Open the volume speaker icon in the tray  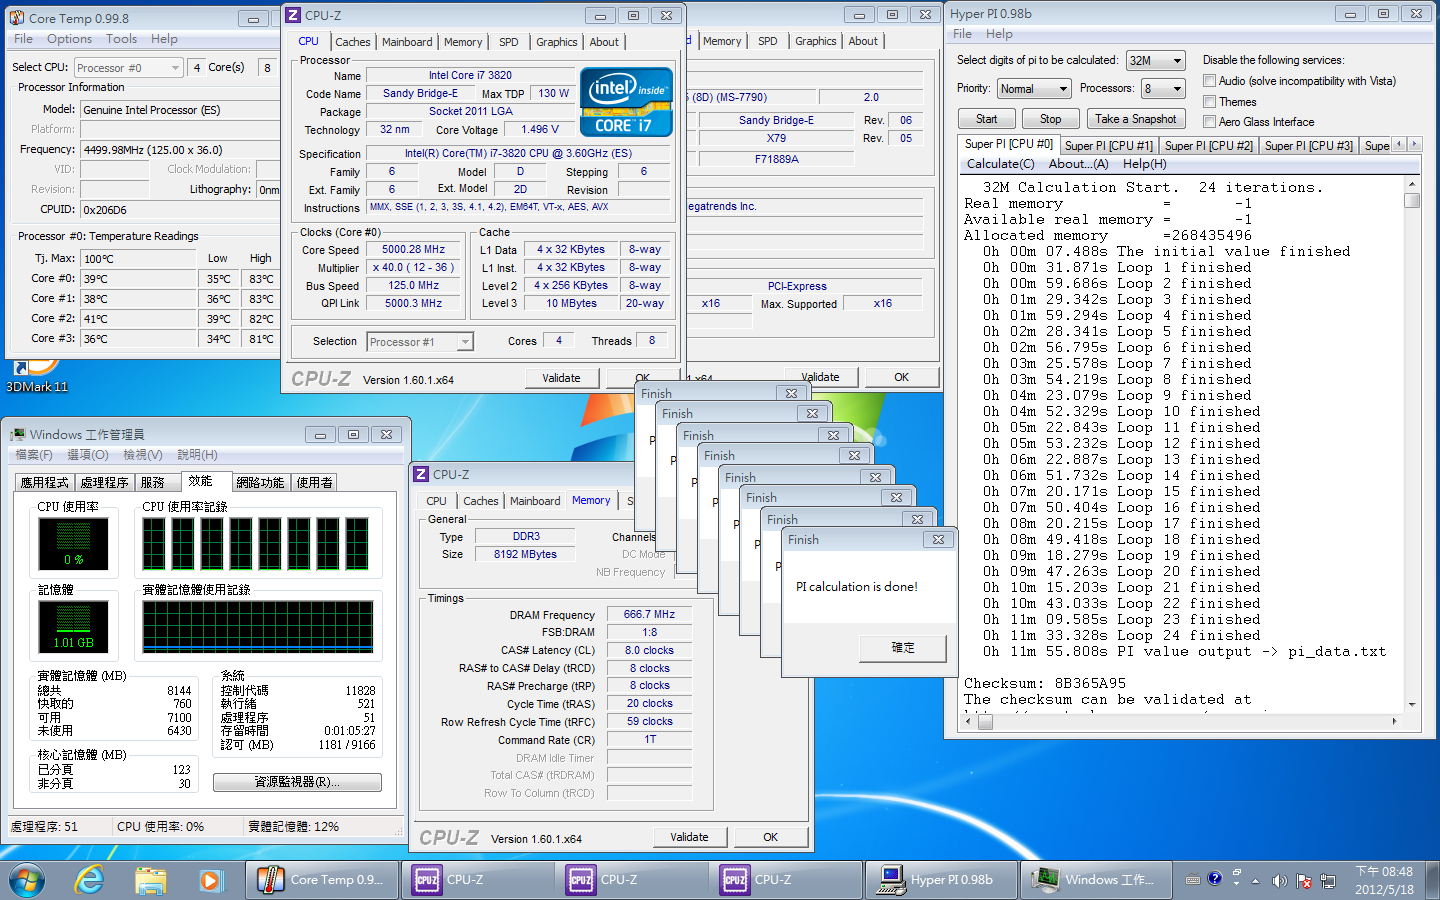(x=1279, y=881)
